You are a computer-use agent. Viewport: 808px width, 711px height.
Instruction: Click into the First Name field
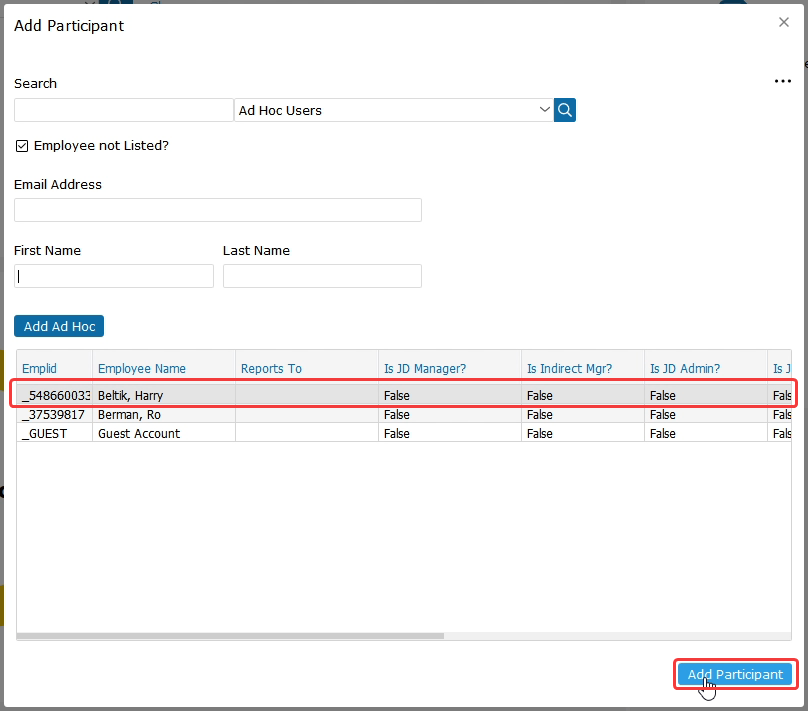tap(114, 276)
